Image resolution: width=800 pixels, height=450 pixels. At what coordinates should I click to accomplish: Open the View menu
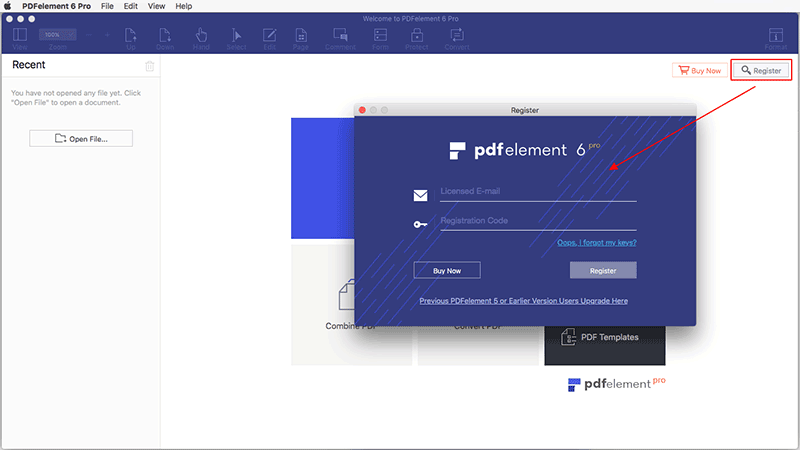[x=156, y=6]
